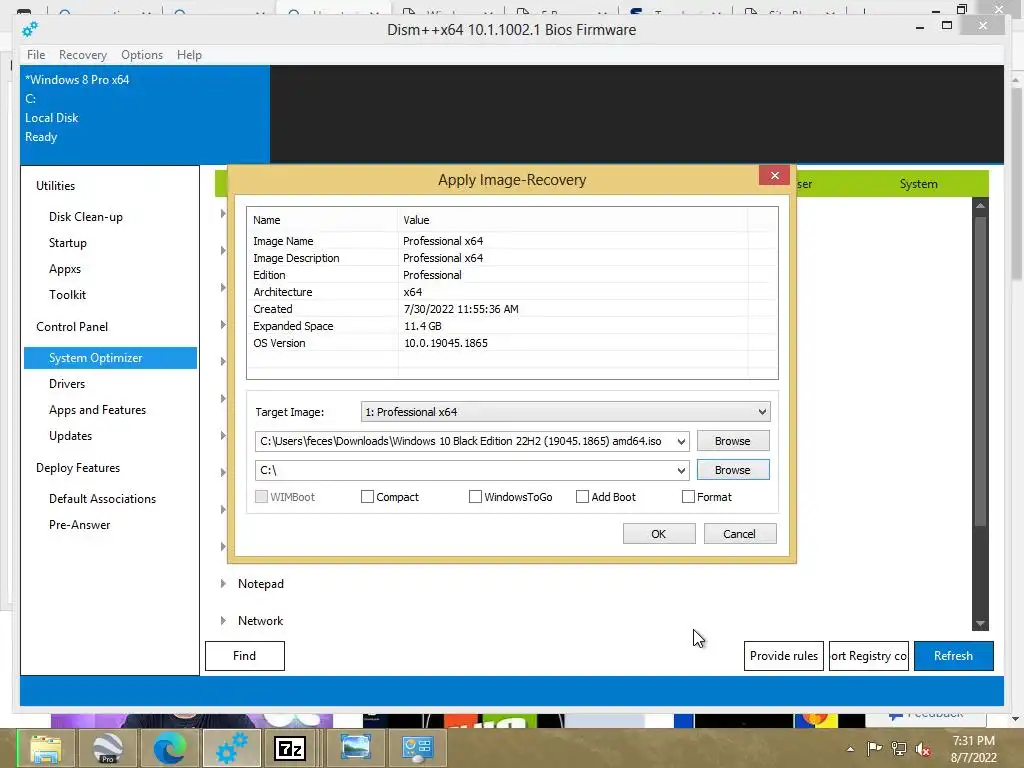Check the Add Boot option
This screenshot has height=768, width=1024.
point(583,497)
